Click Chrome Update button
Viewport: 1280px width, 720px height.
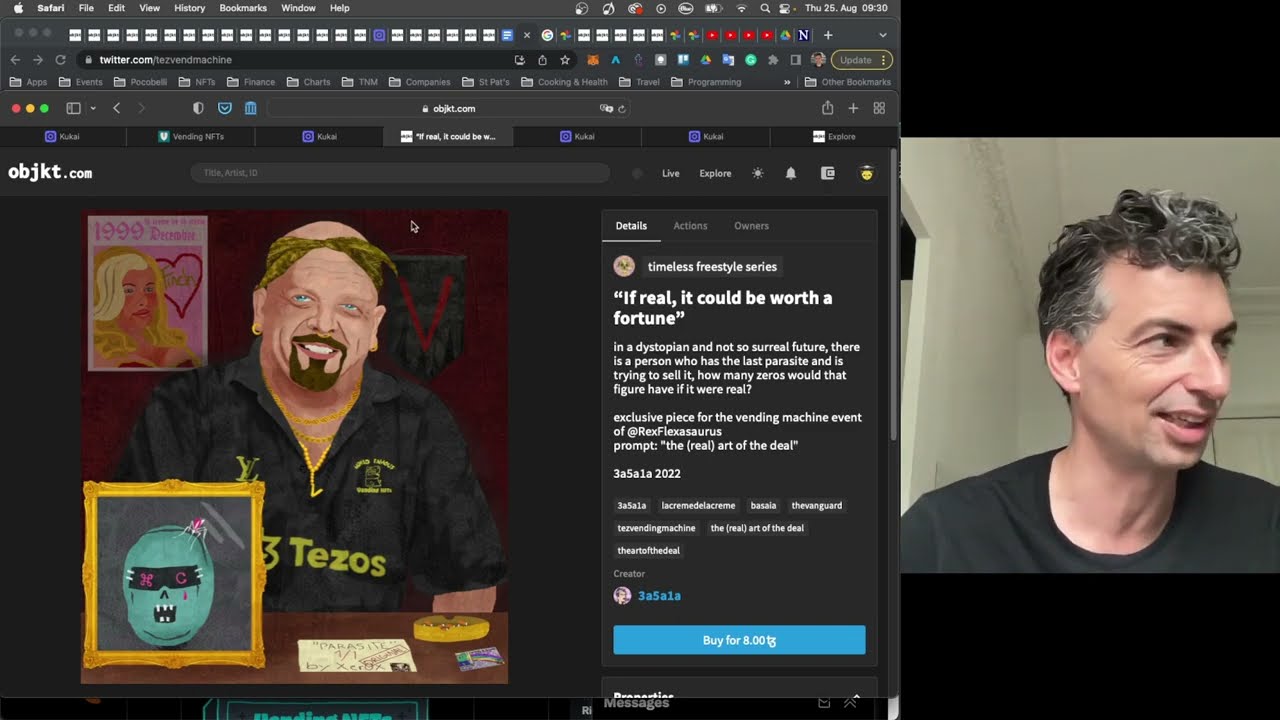pyautogui.click(x=861, y=60)
